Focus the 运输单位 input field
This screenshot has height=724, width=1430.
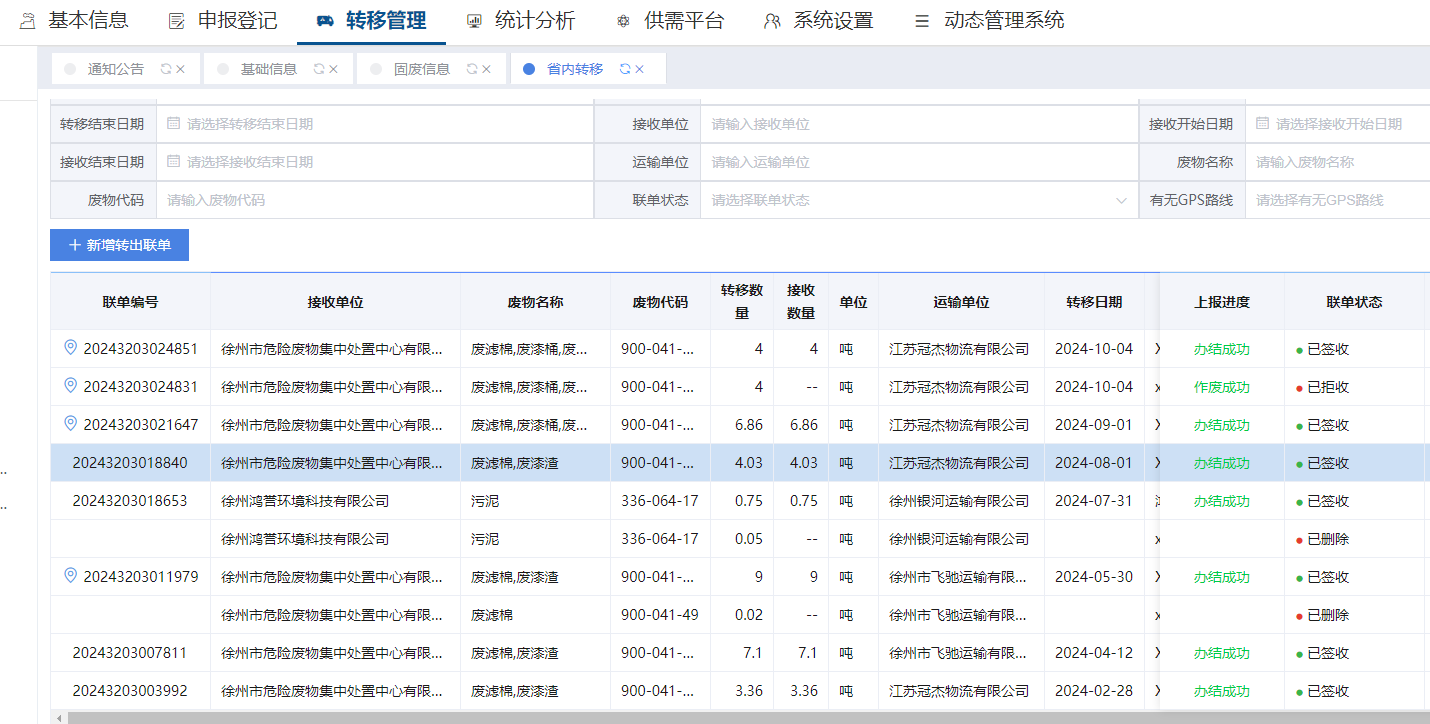[920, 162]
